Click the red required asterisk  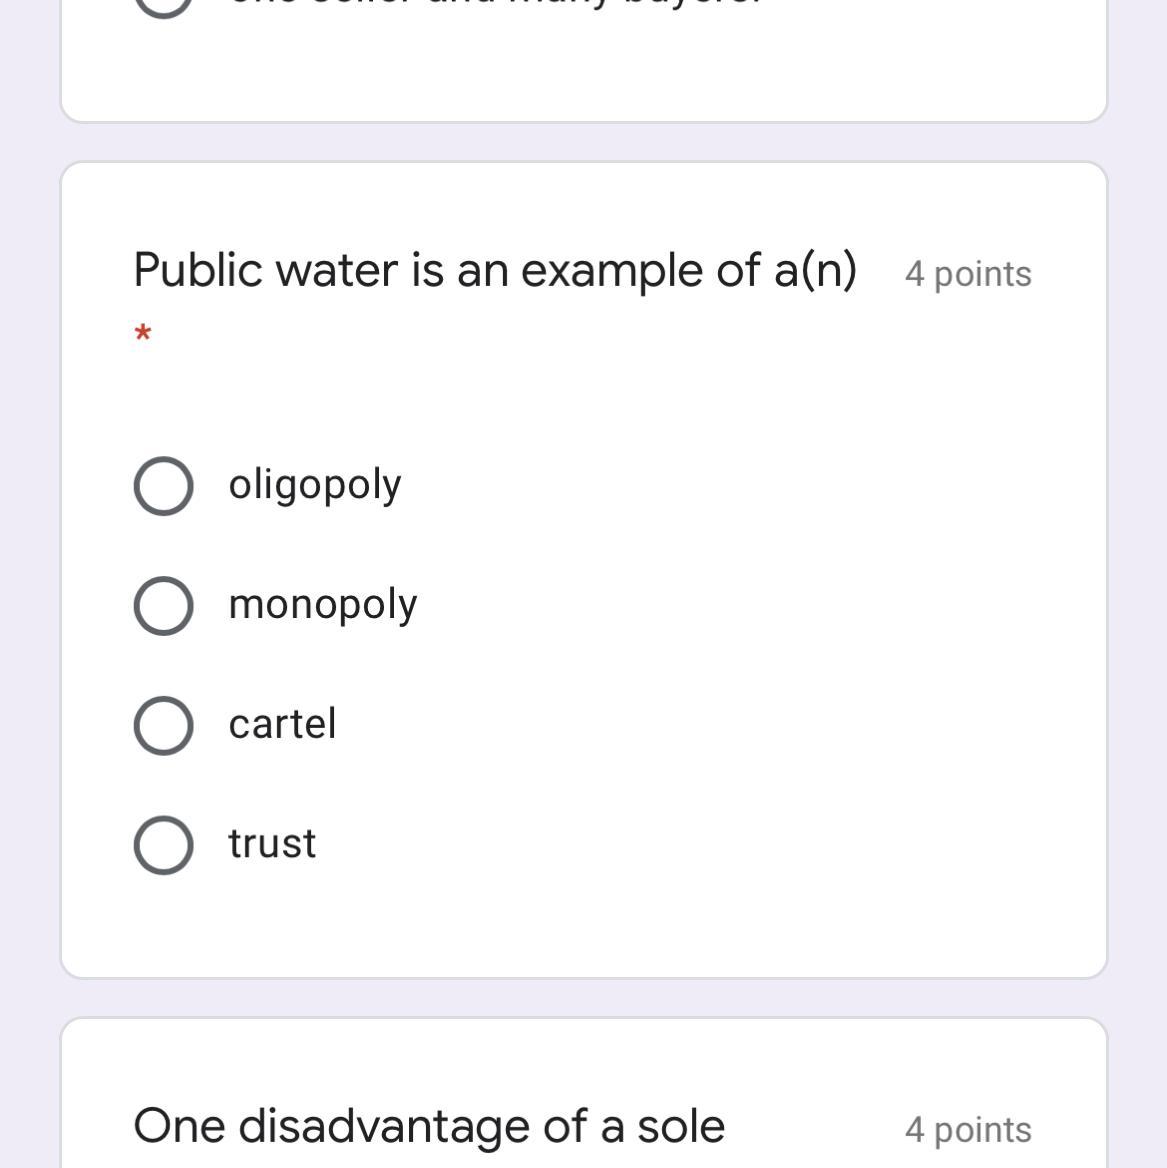[x=143, y=333]
